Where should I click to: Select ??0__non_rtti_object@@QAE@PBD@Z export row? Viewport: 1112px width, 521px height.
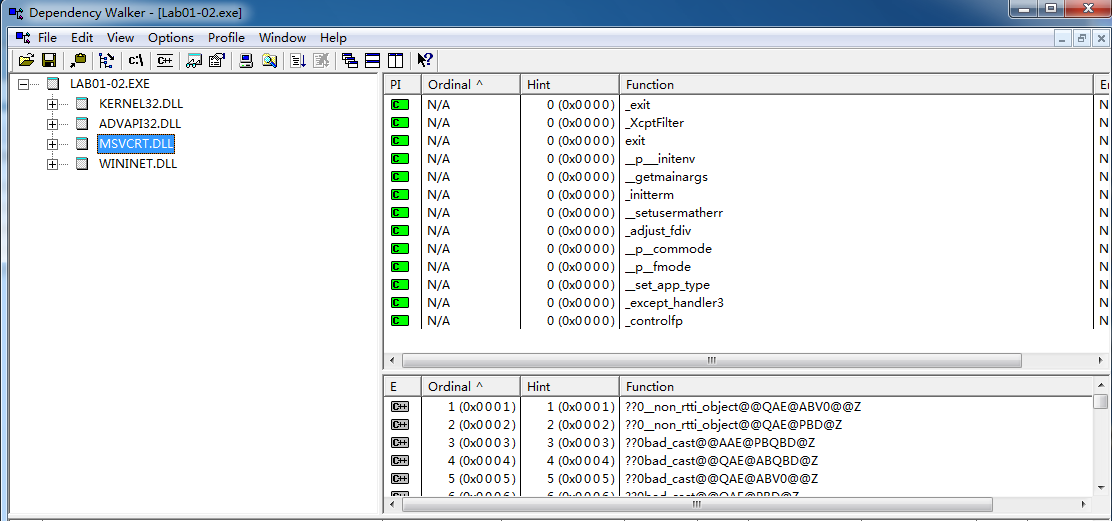point(733,425)
